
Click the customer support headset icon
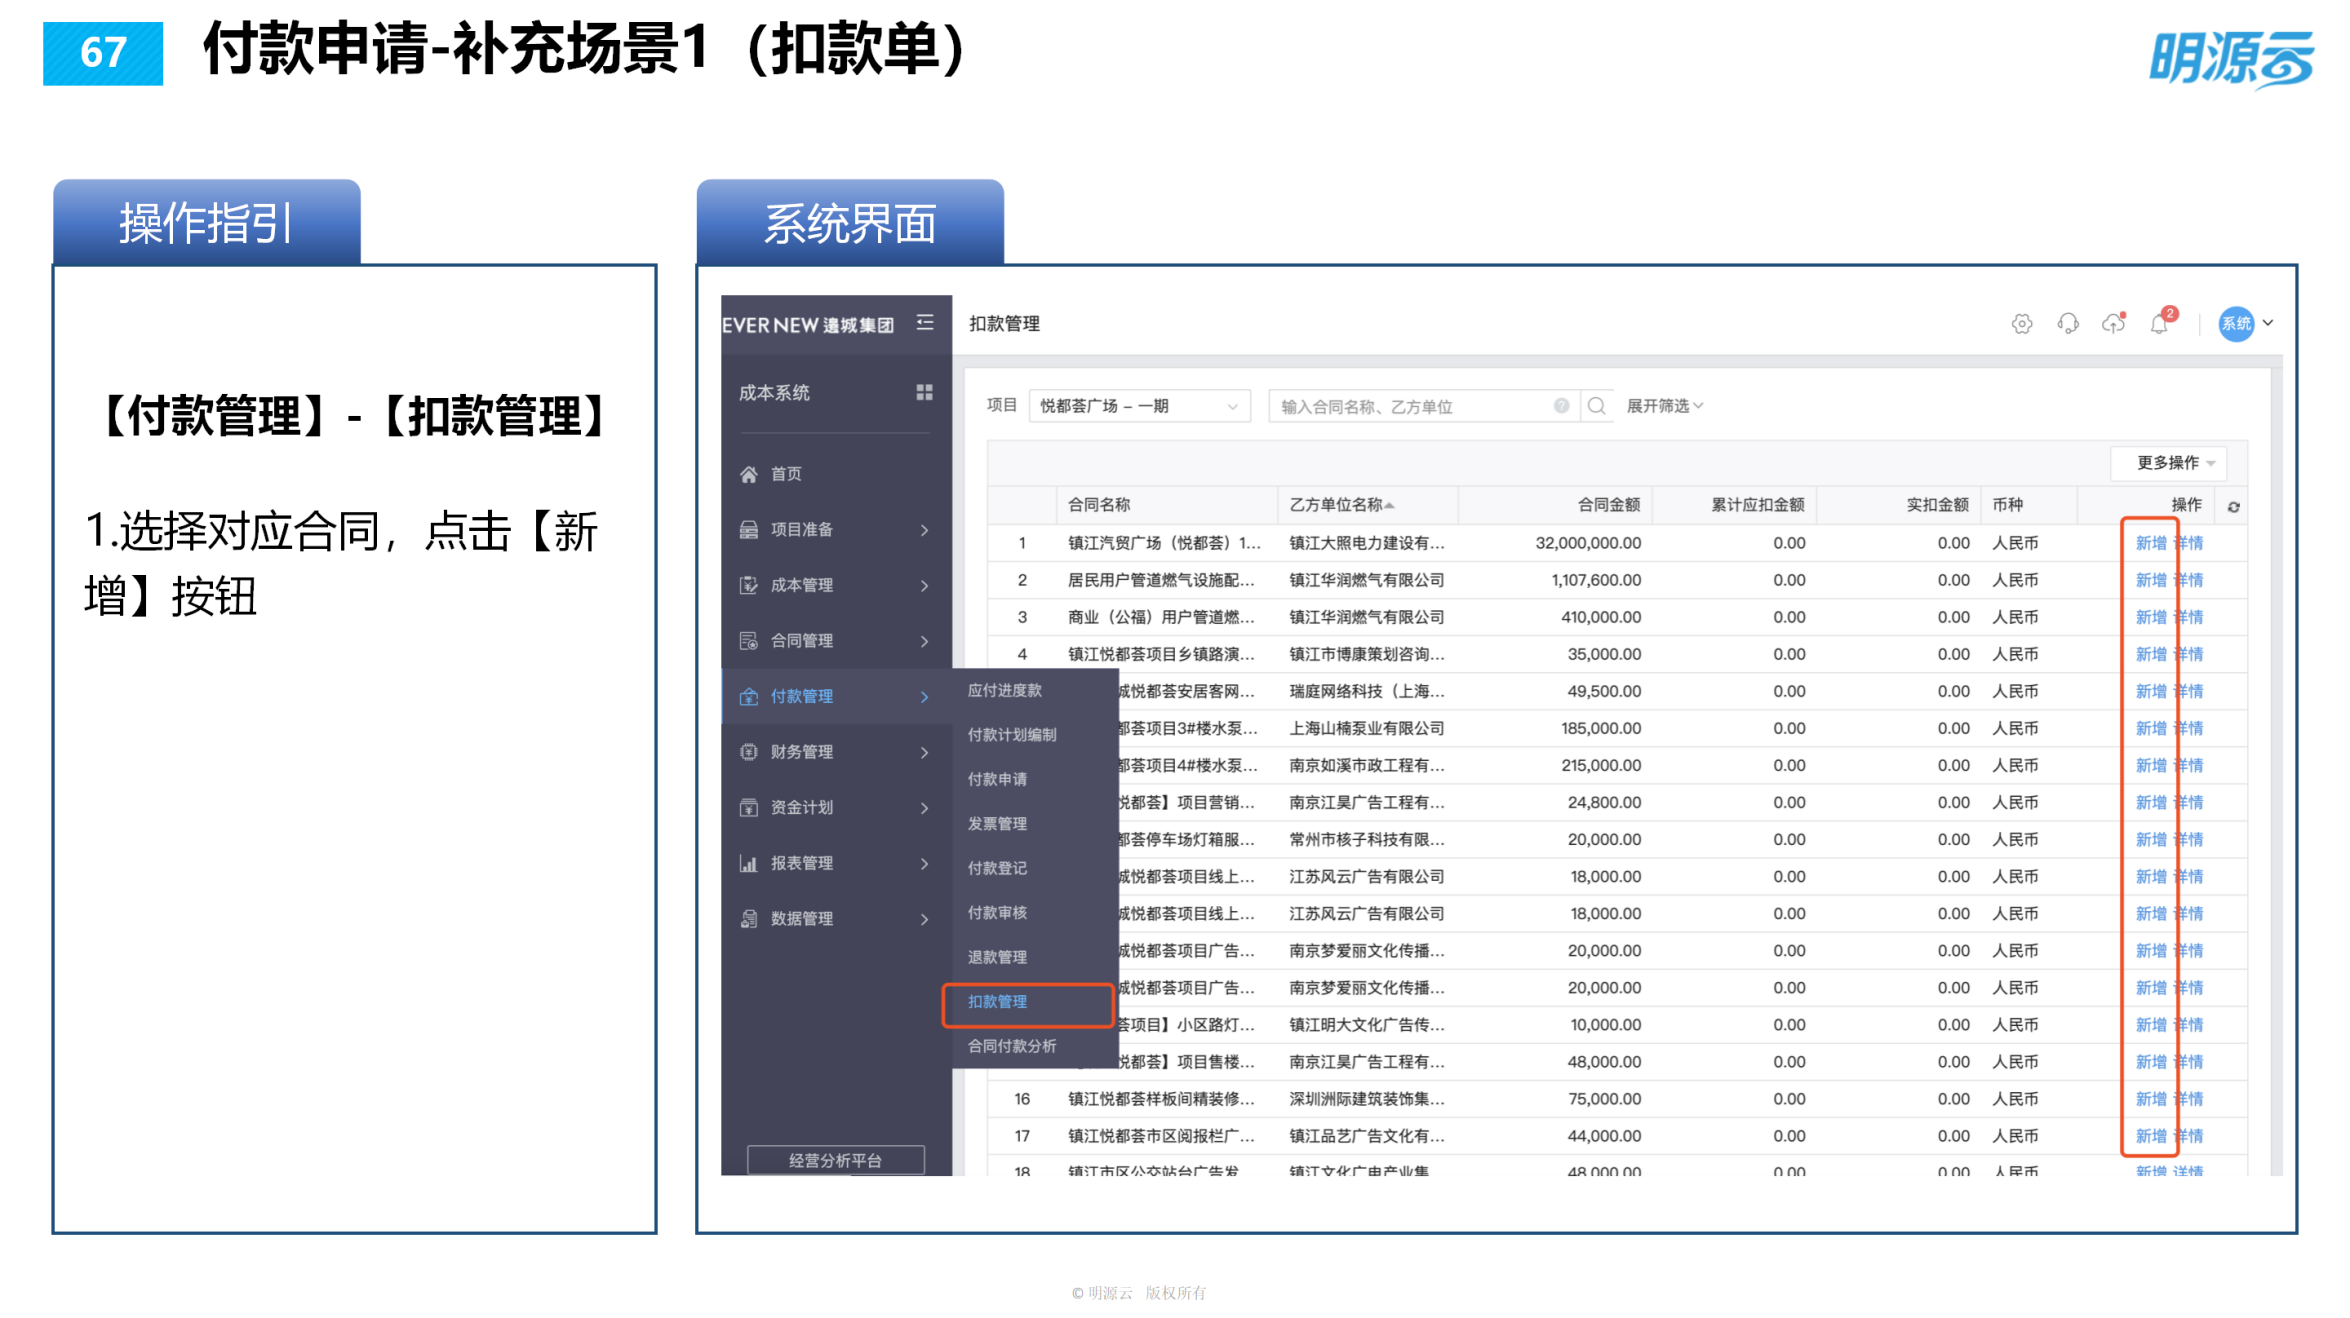pos(2068,323)
